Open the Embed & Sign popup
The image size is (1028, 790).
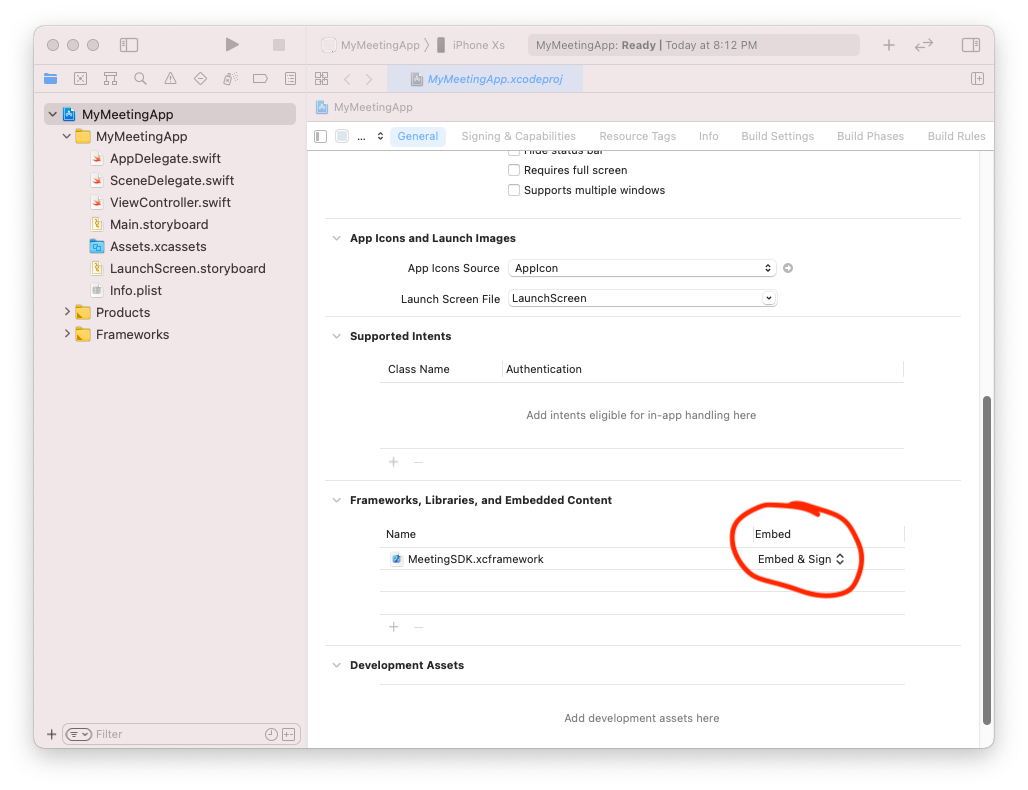pos(801,559)
